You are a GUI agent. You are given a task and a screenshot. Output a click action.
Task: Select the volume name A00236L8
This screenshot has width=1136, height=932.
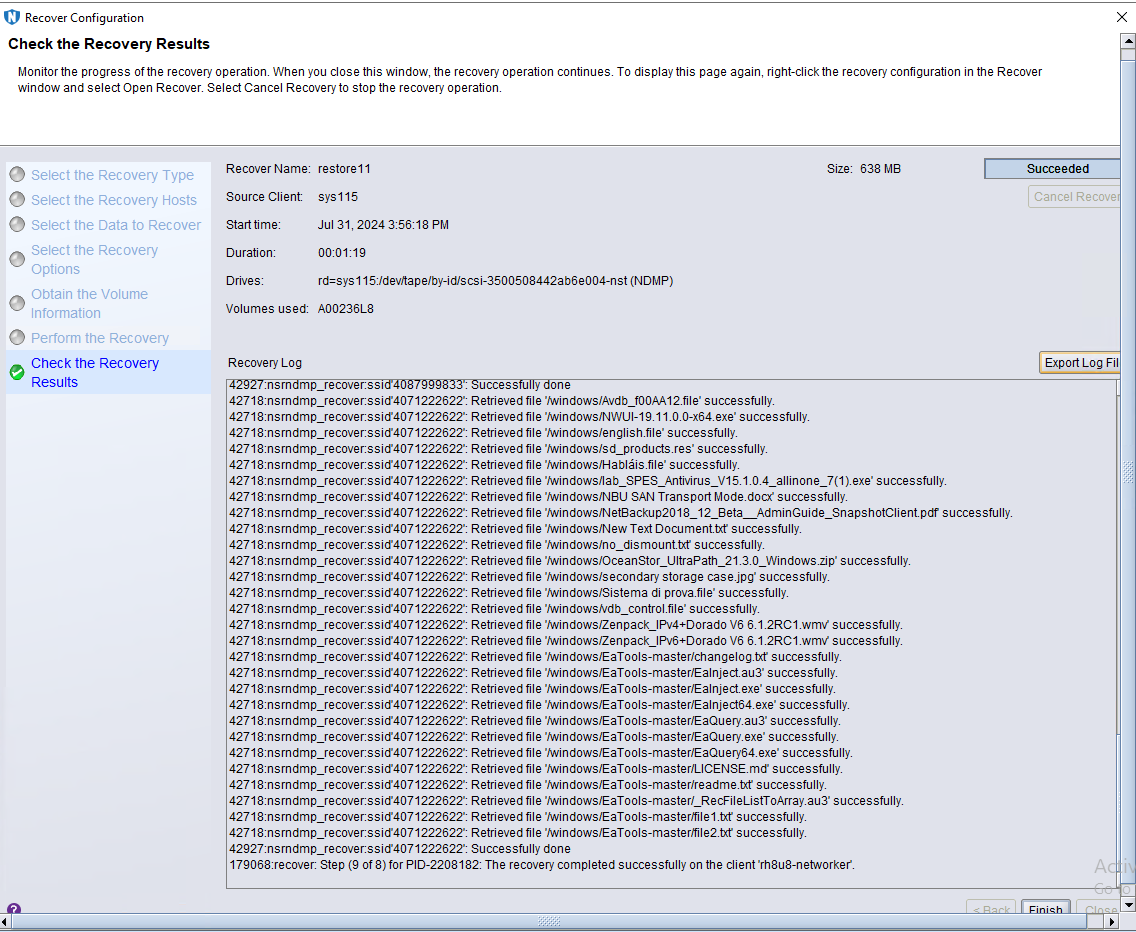(x=346, y=309)
